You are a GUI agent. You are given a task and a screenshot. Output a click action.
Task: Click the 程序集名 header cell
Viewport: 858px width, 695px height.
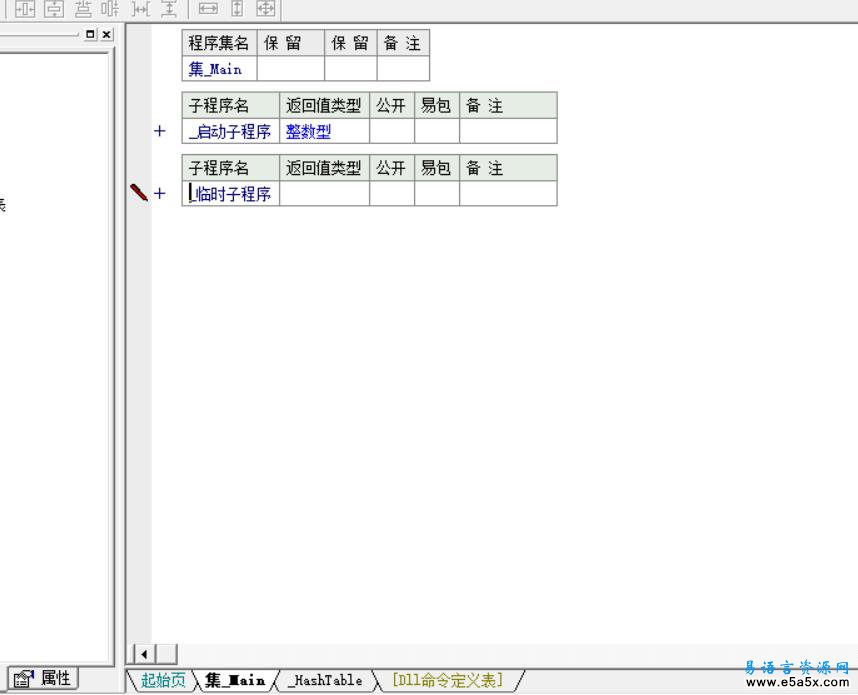[220, 43]
